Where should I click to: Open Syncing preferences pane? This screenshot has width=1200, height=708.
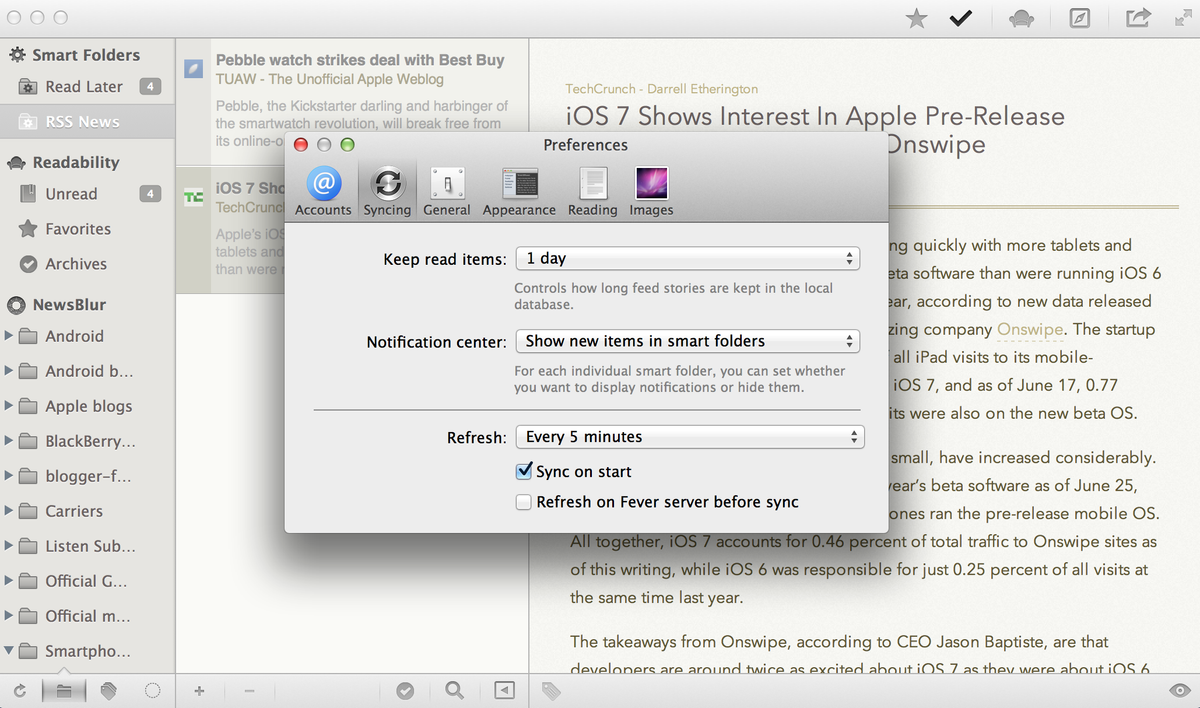click(x=387, y=191)
